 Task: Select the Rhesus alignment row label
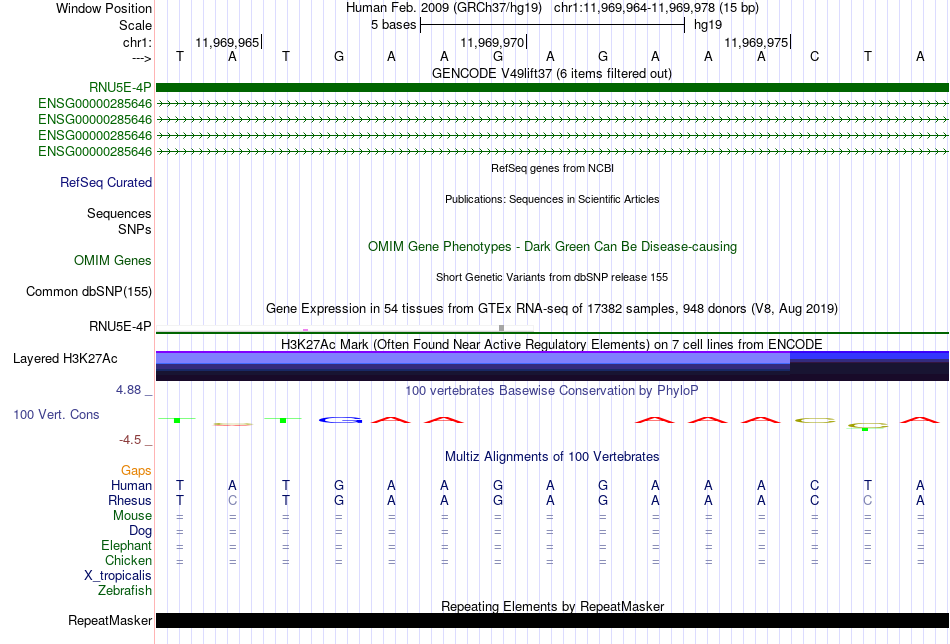click(130, 500)
